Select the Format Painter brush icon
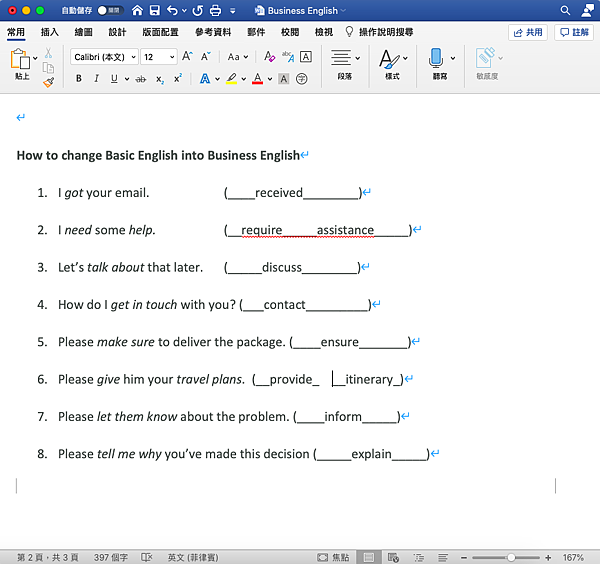The image size is (600, 564). (x=48, y=82)
